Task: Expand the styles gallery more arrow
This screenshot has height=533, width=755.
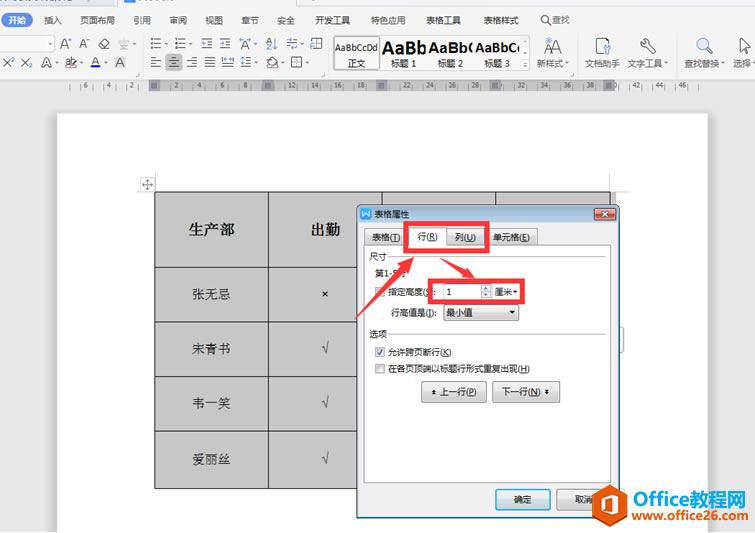Action: click(x=525, y=64)
